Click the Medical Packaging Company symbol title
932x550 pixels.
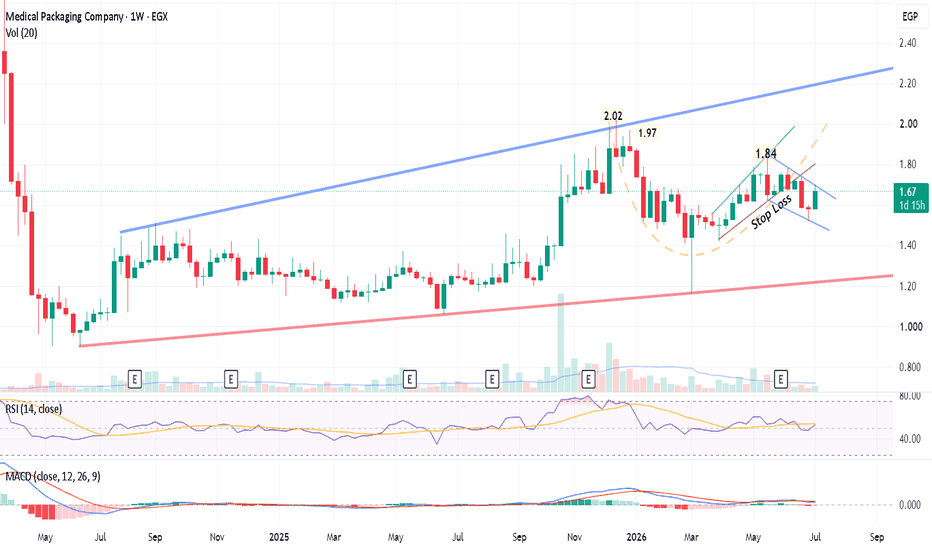64,17
